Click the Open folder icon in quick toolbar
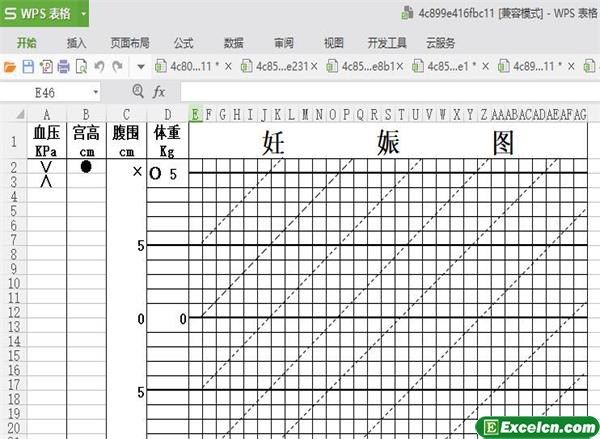 pyautogui.click(x=10, y=67)
